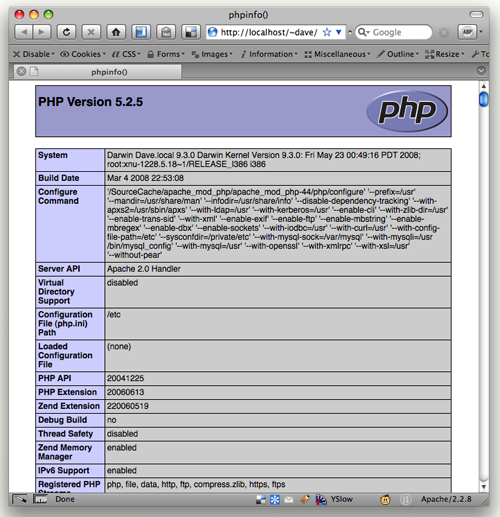Screen dimensions: 500x517
Task: Click the scroll up arrow of the scrollbar
Action: tap(484, 86)
